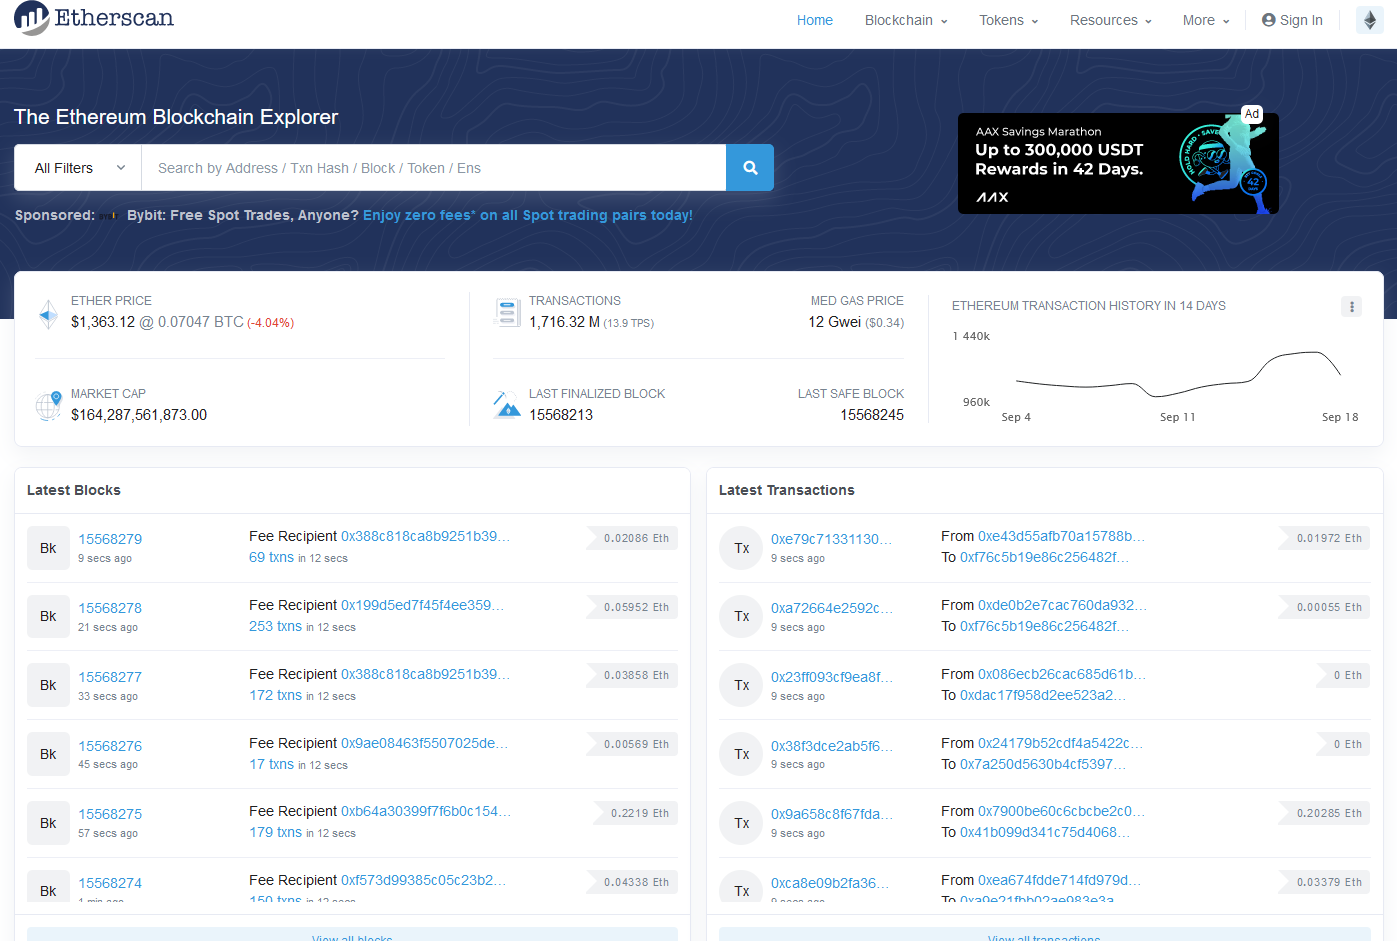Expand the Resources dropdown
The height and width of the screenshot is (941, 1397).
(1110, 20)
